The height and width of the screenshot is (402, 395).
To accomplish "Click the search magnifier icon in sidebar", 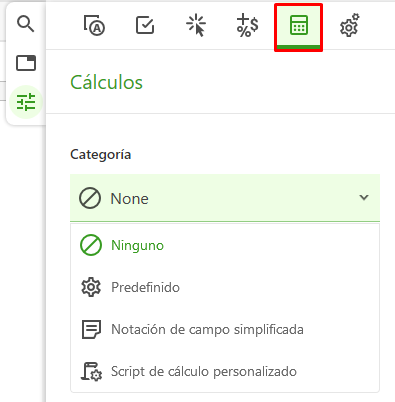I will point(26,24).
